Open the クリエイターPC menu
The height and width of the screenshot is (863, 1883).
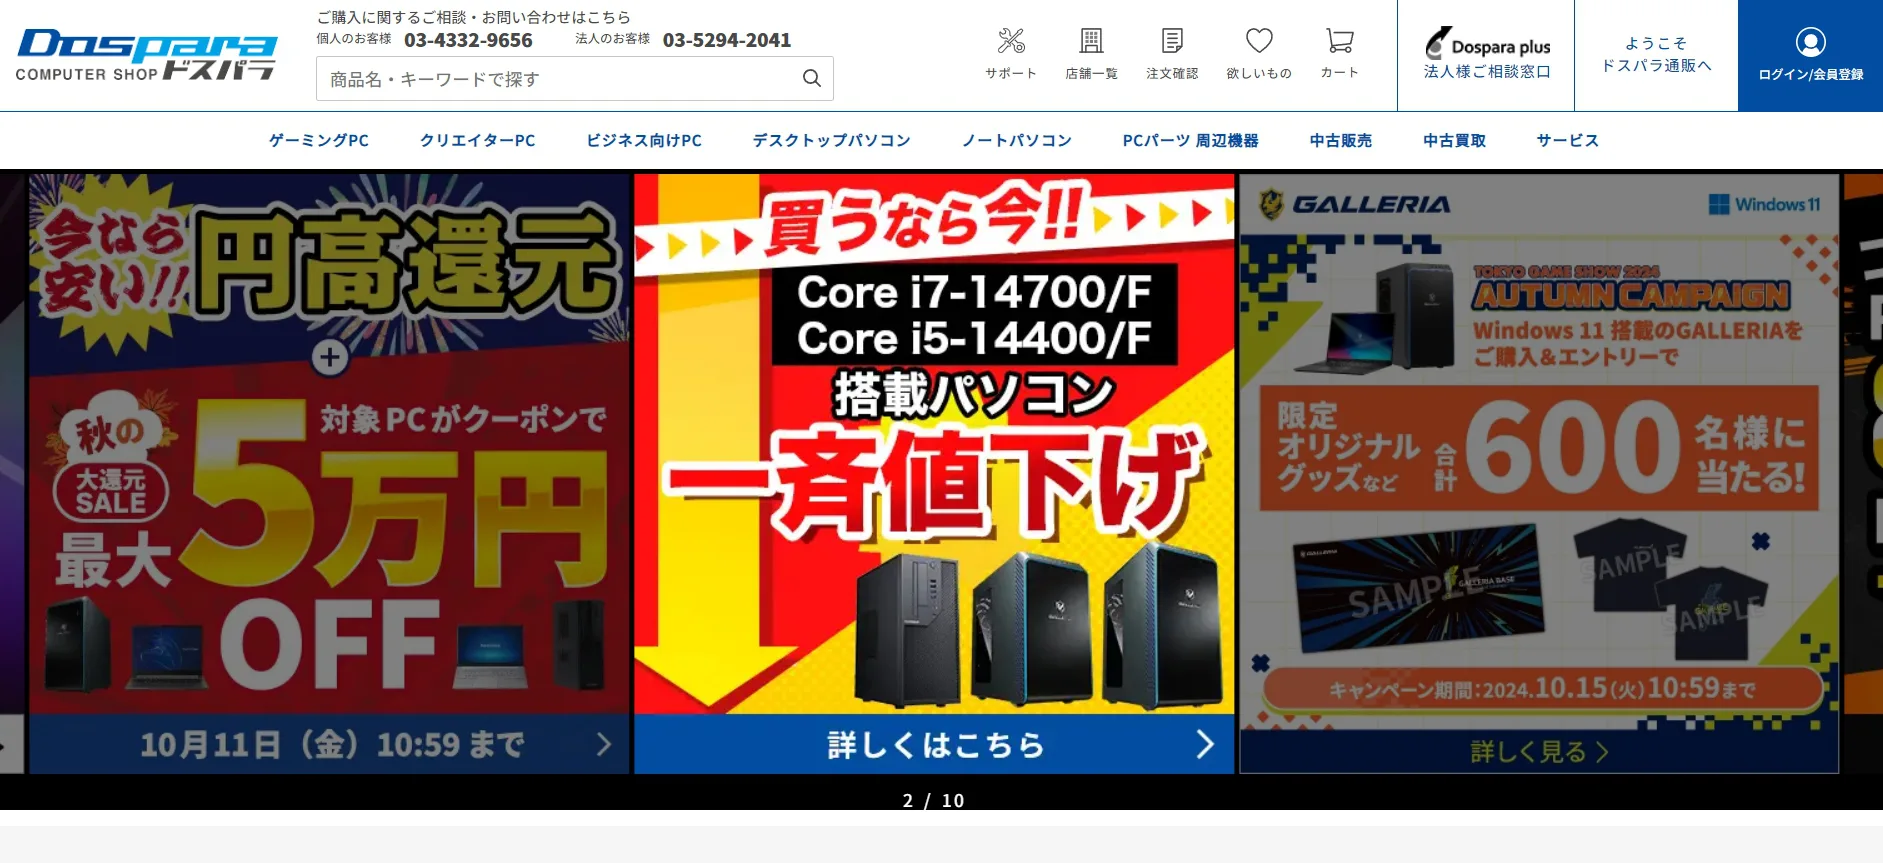click(x=477, y=141)
